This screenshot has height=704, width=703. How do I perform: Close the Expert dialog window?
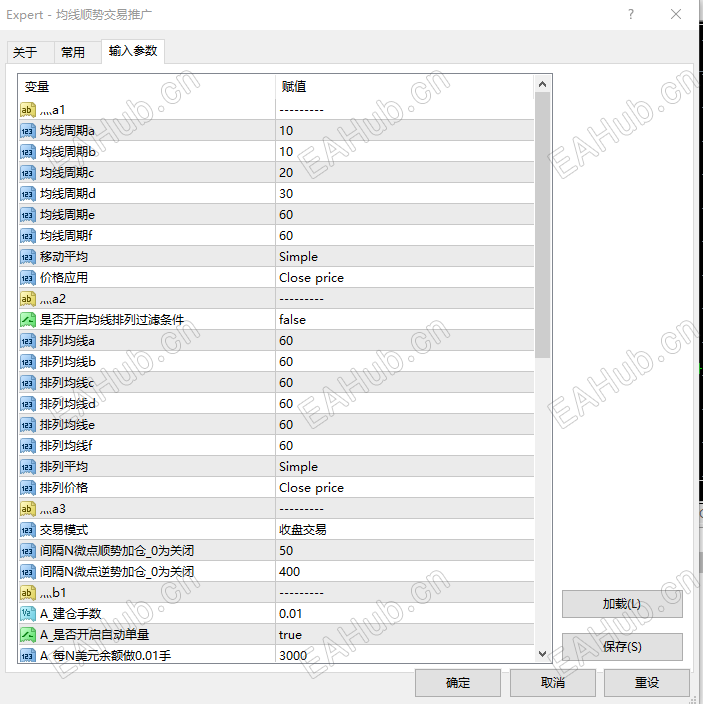click(676, 14)
